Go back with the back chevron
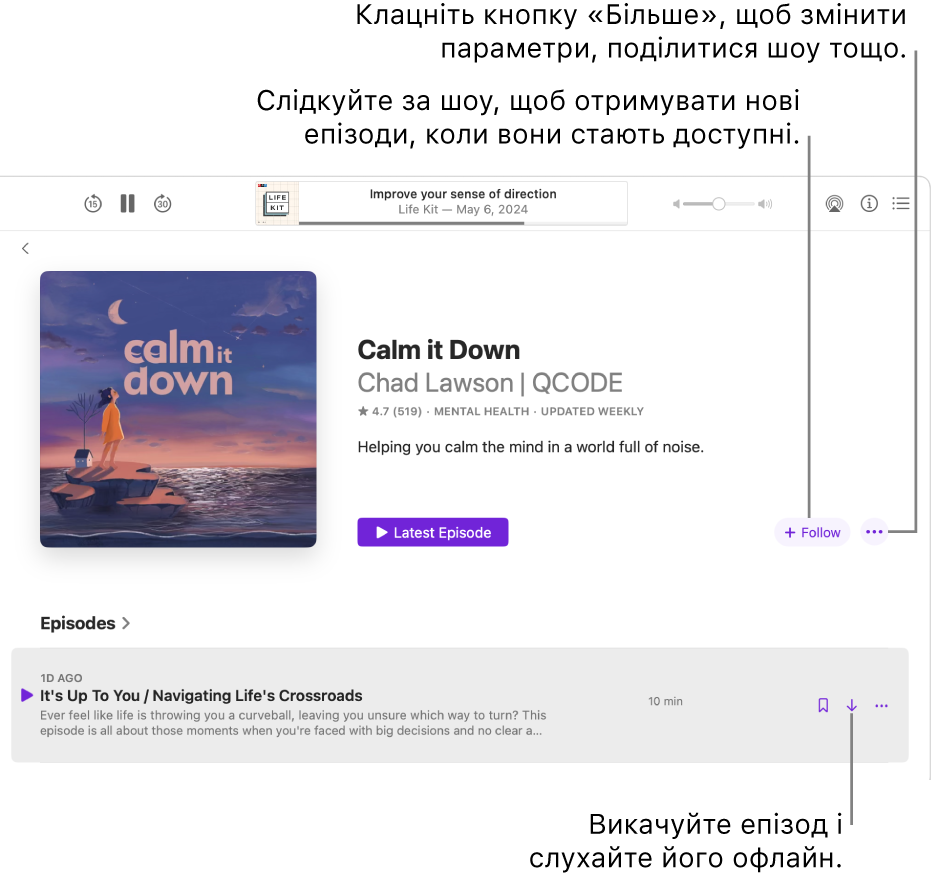The height and width of the screenshot is (880, 934). [x=26, y=248]
